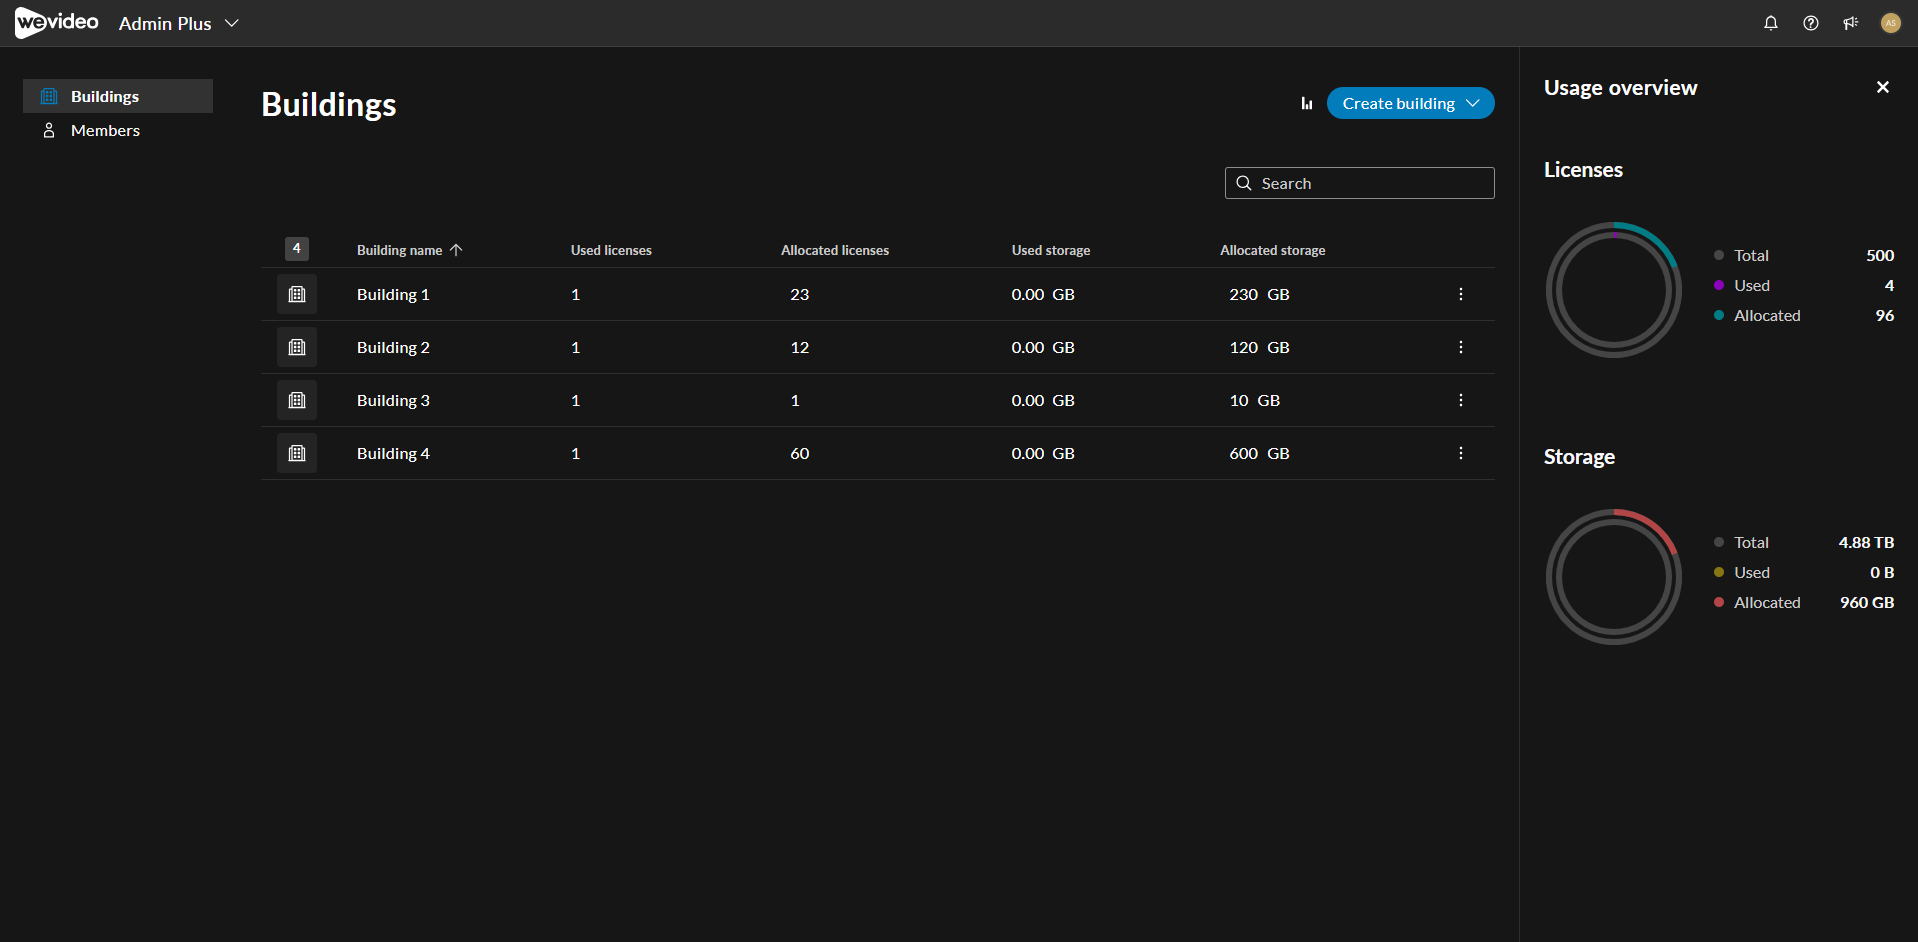Click the Storage donut chart
The height and width of the screenshot is (942, 1918).
[x=1613, y=577]
